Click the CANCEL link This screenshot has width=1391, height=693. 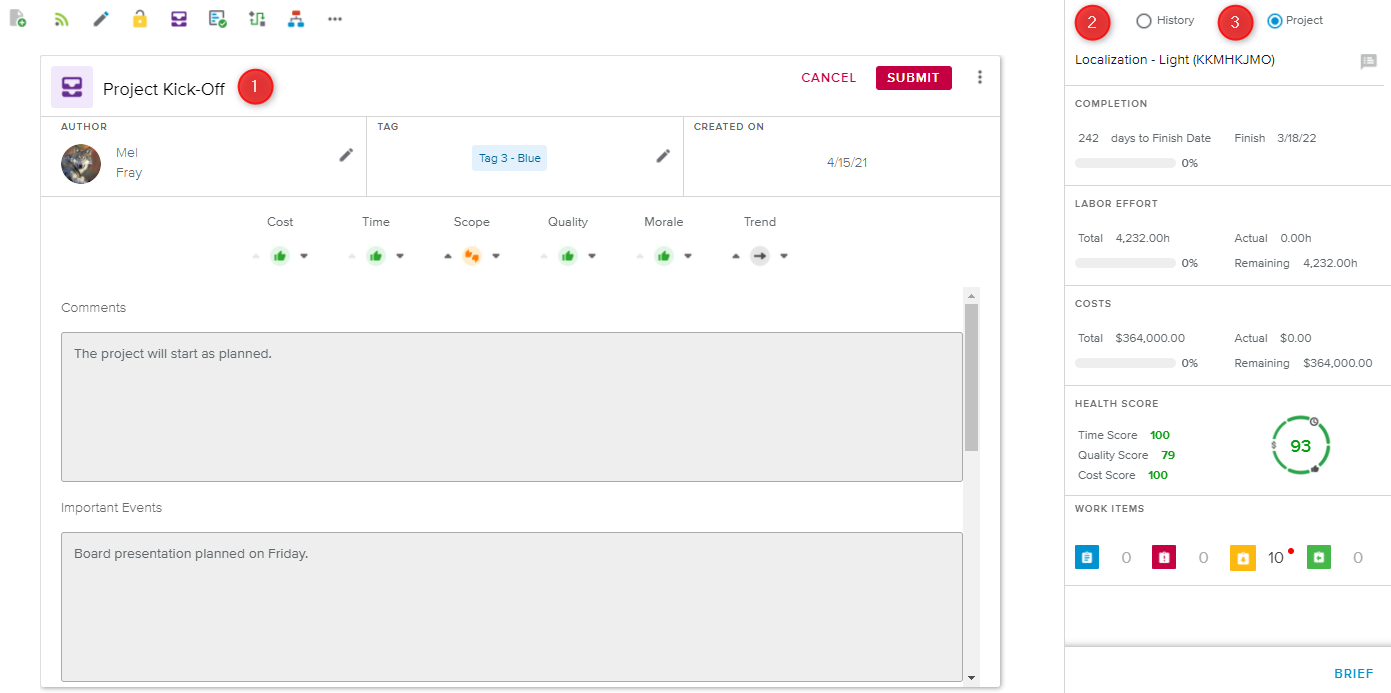828,78
